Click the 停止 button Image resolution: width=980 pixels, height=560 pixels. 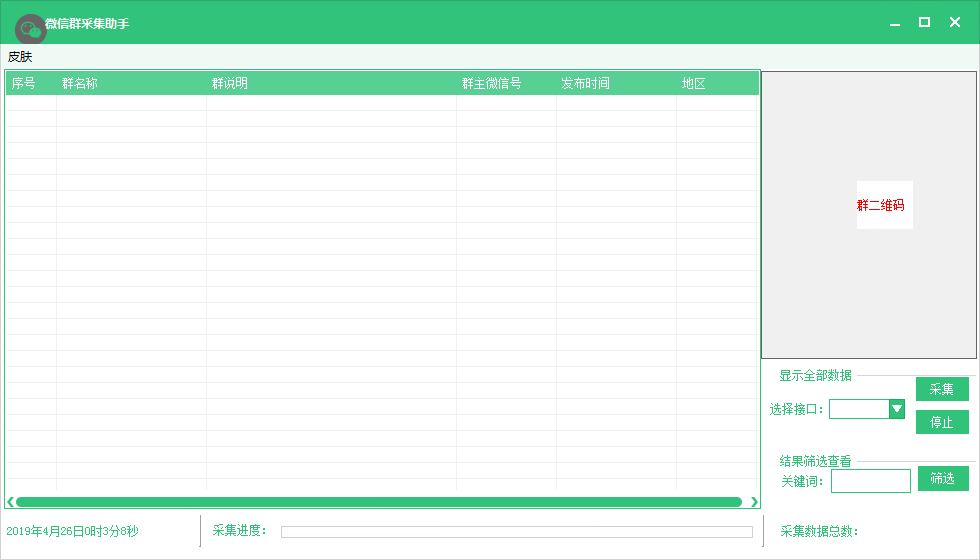tap(942, 422)
